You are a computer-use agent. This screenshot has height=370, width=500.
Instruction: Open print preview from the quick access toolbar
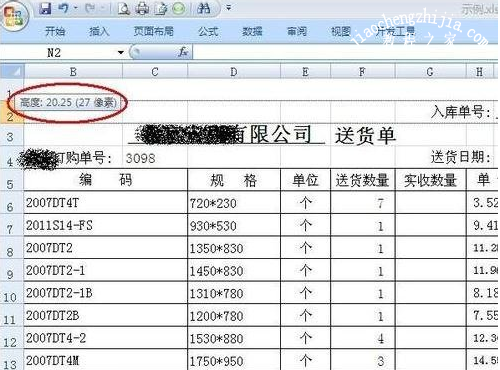(124, 8)
